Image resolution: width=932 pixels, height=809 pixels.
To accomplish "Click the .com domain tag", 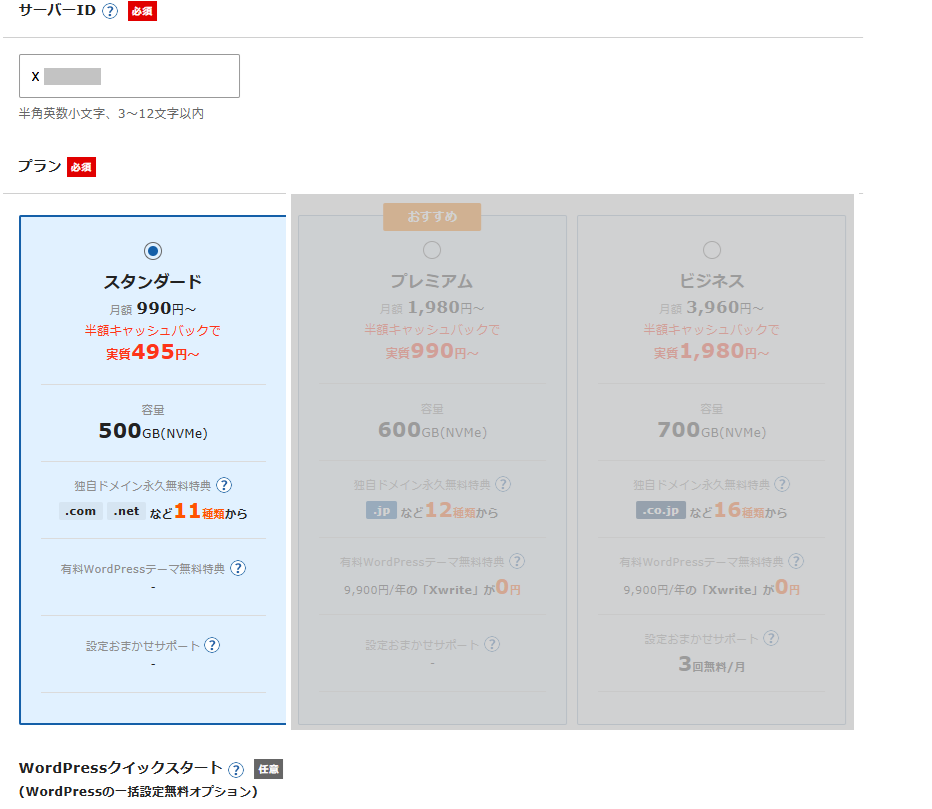I will click(x=81, y=511).
